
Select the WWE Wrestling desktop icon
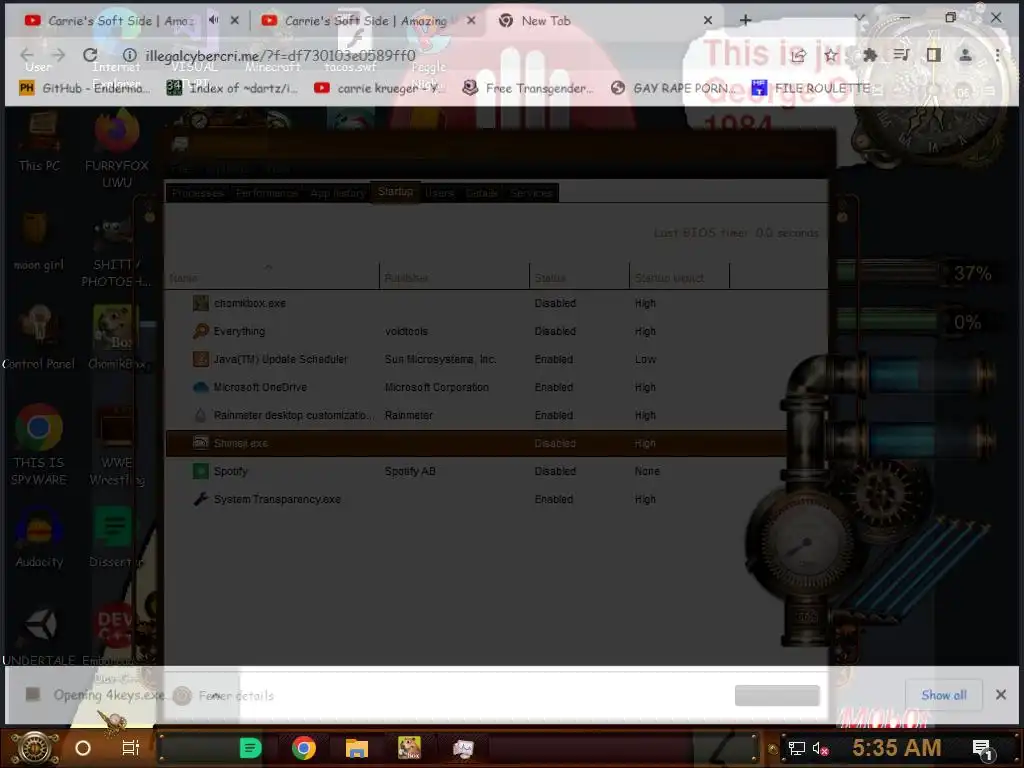click(x=116, y=446)
